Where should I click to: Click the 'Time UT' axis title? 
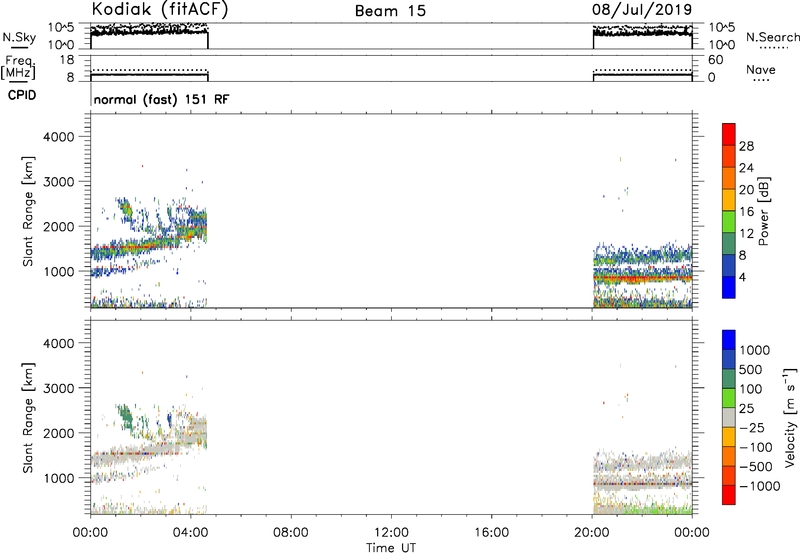point(391,547)
